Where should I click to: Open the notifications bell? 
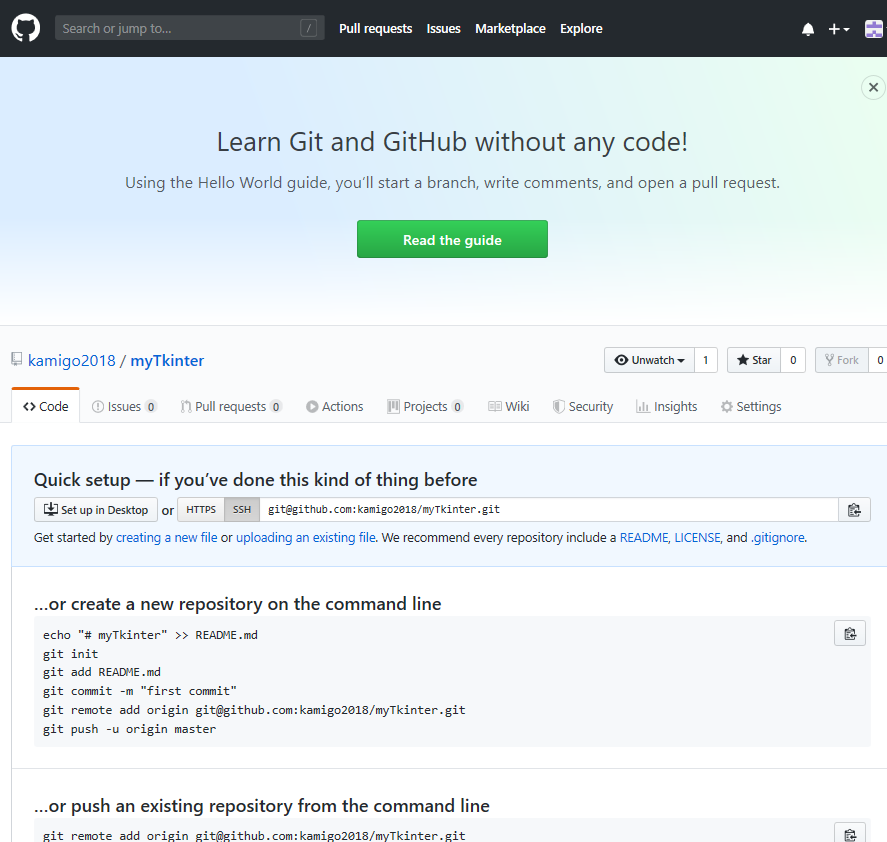pos(808,29)
